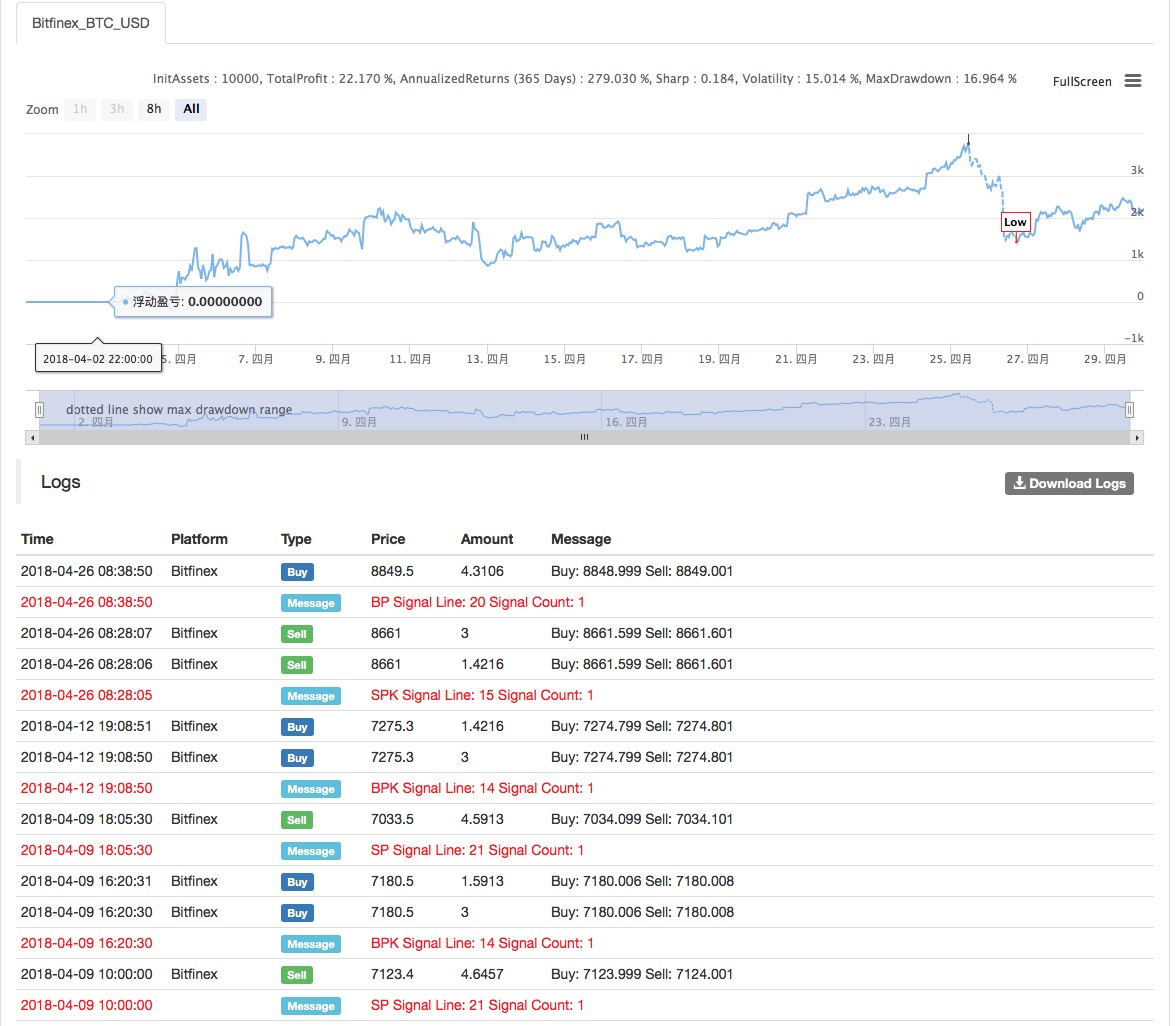Screen dimensions: 1176x1026
Task: Click message Buy: 7034.099 Sell: 7034.101
Action: pos(642,819)
